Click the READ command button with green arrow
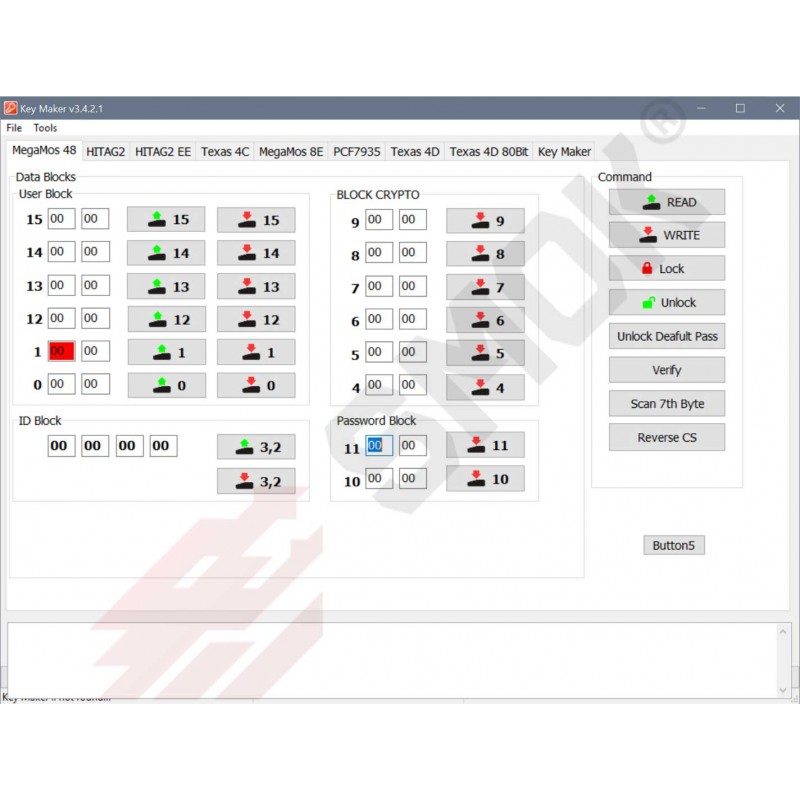800x800 pixels. [x=667, y=202]
